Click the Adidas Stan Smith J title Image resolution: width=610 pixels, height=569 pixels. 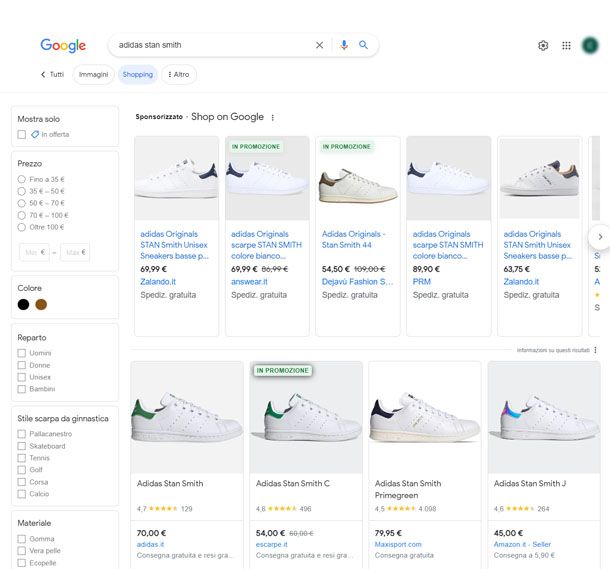(530, 483)
